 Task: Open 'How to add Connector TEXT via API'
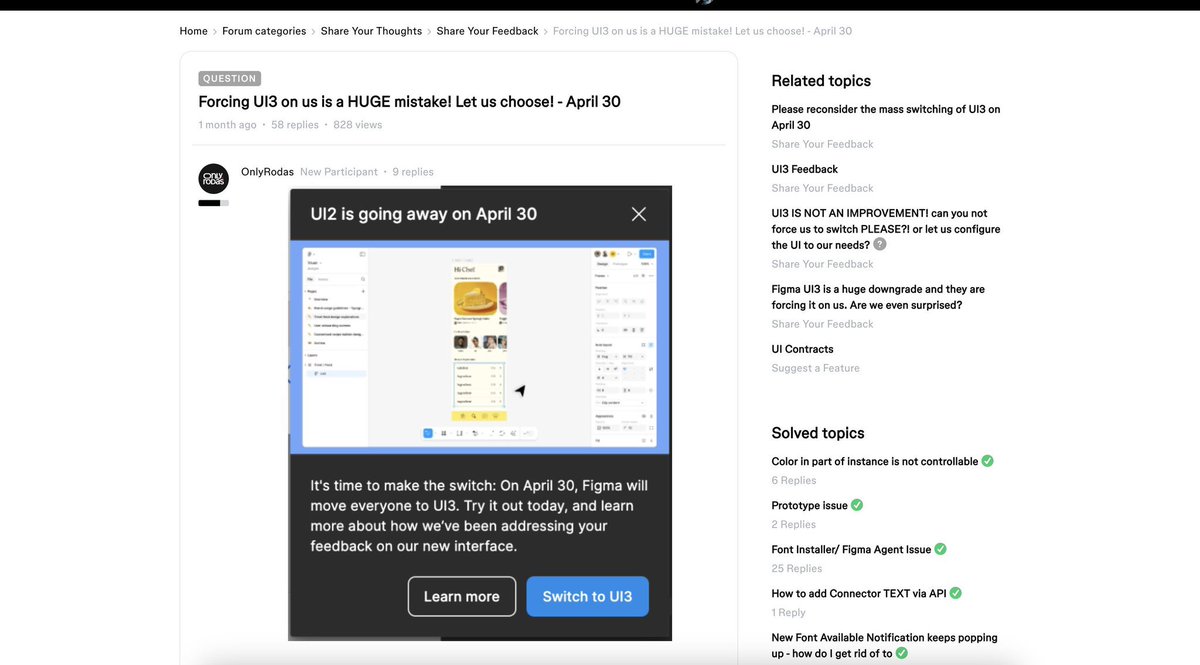tap(859, 593)
